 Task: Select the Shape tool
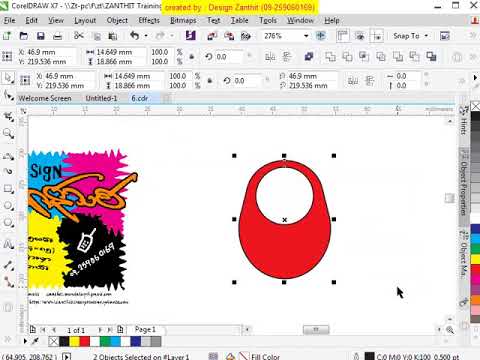click(8, 96)
